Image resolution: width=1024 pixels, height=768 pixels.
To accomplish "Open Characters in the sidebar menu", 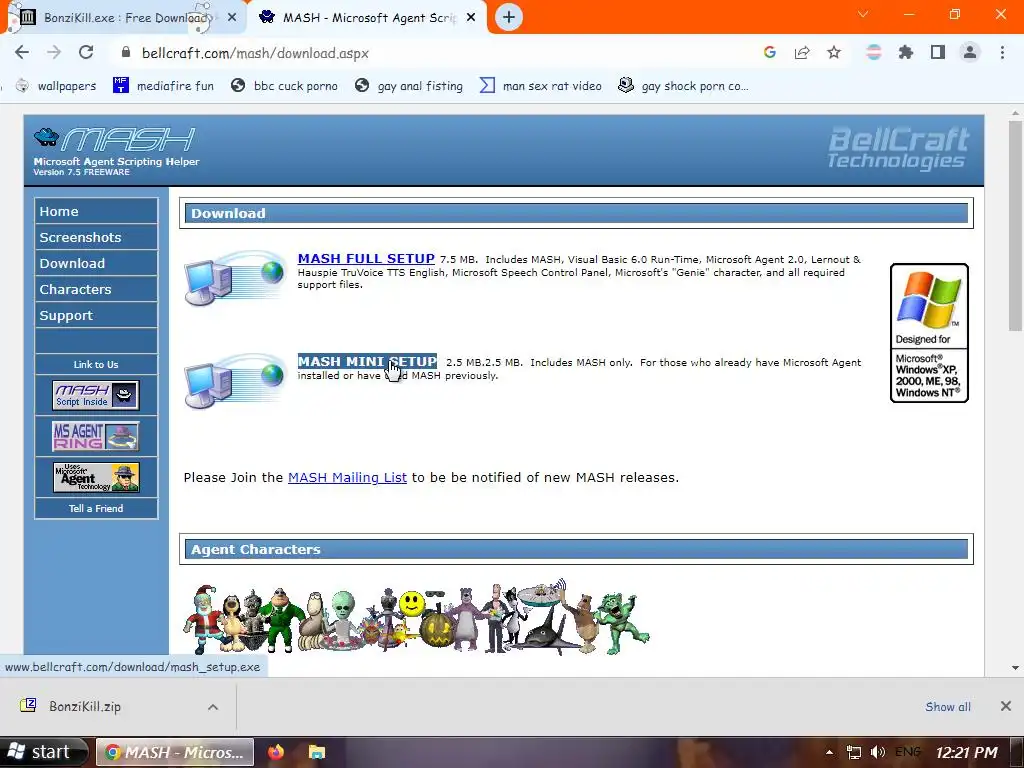I will 96,289.
